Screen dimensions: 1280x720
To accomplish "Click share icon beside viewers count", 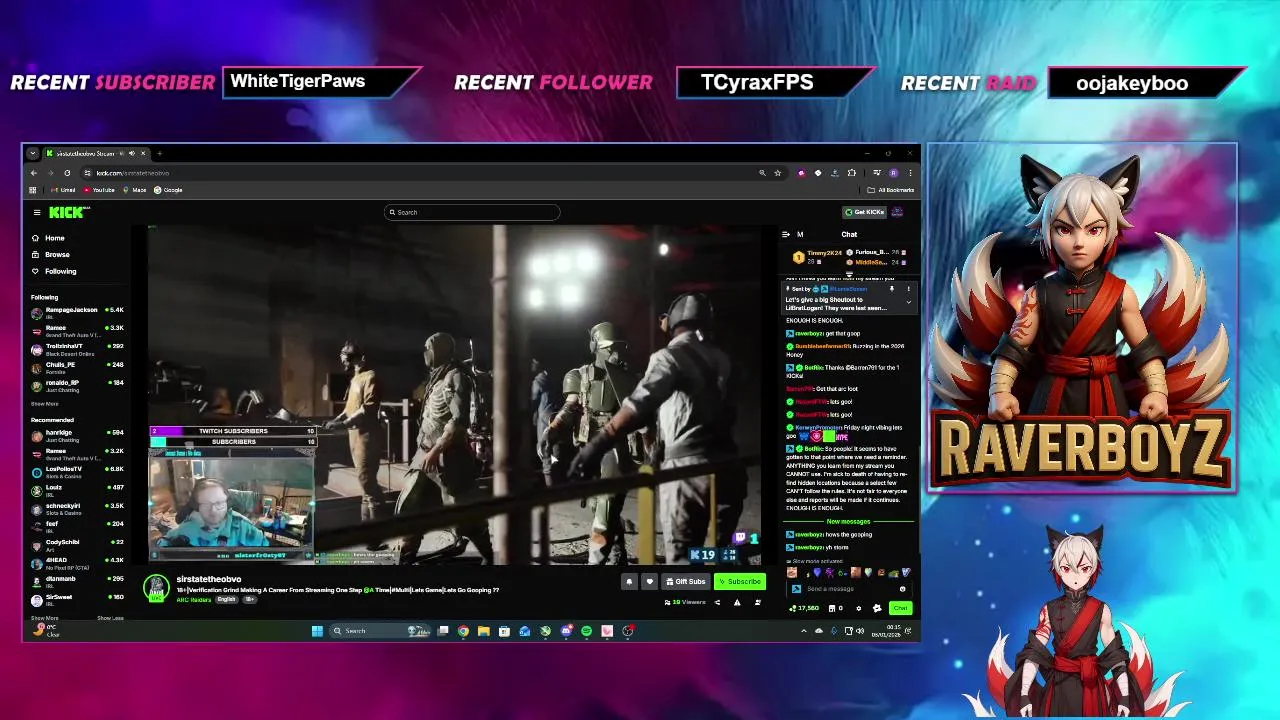I will (x=717, y=602).
